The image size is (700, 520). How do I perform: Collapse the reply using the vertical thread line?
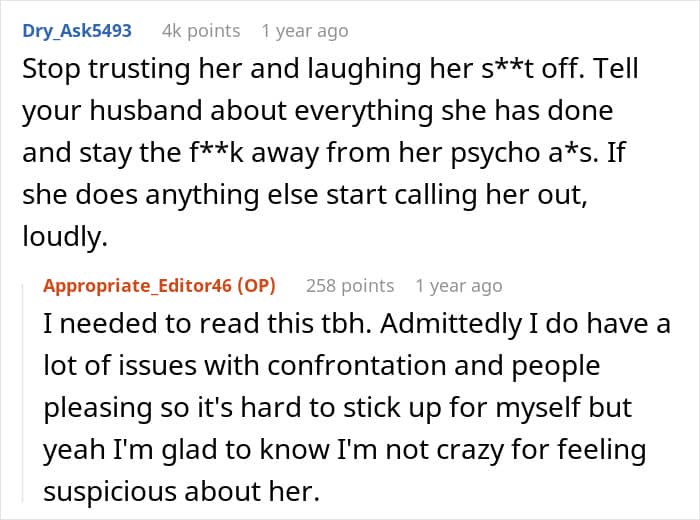point(23,392)
